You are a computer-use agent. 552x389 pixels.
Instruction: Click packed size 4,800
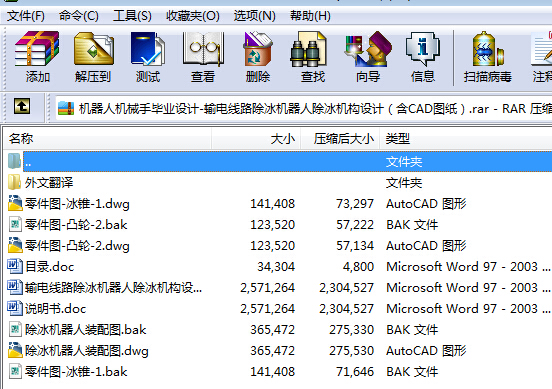click(x=358, y=267)
